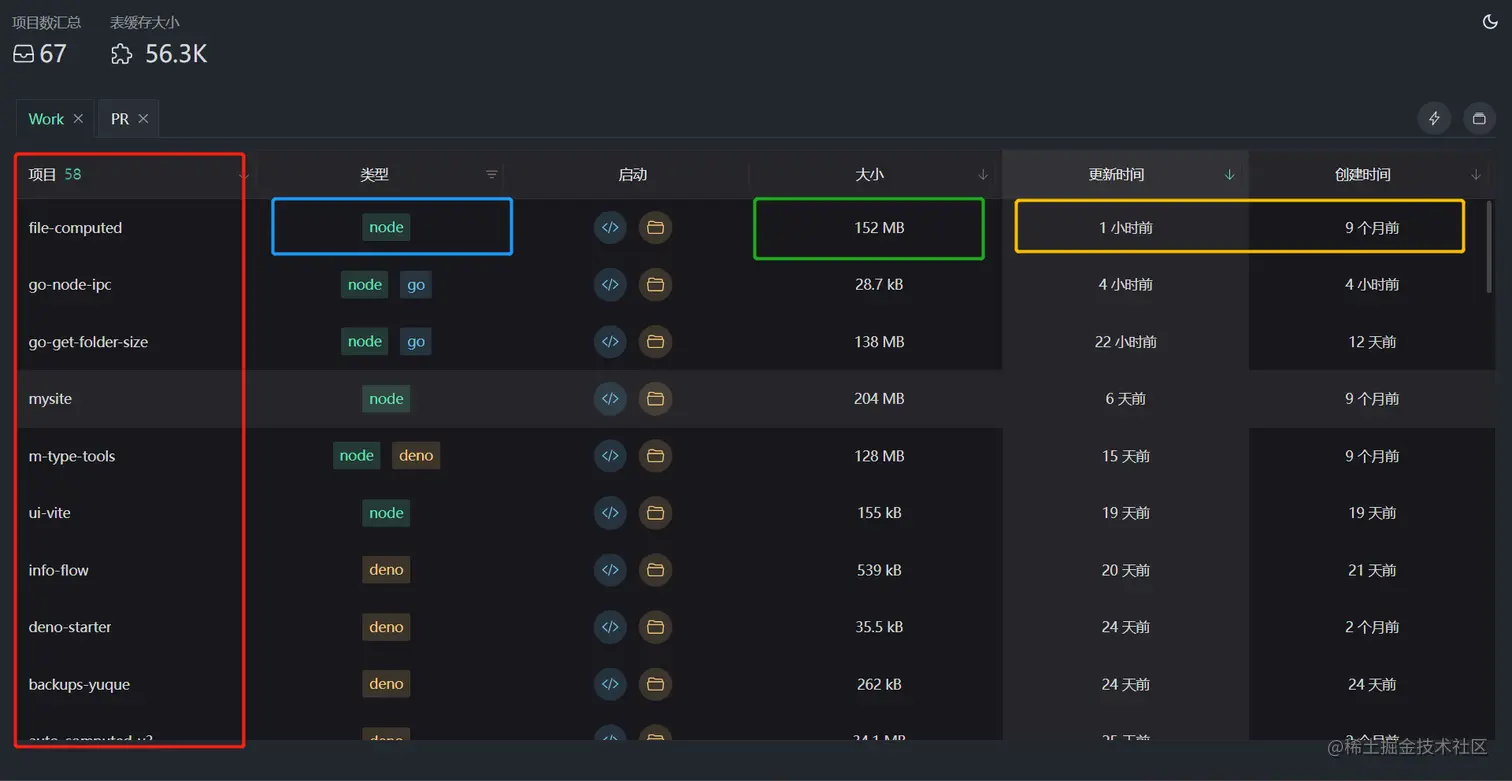Screen dimensions: 1512x781
Task: Close the PR tab
Action: point(143,119)
